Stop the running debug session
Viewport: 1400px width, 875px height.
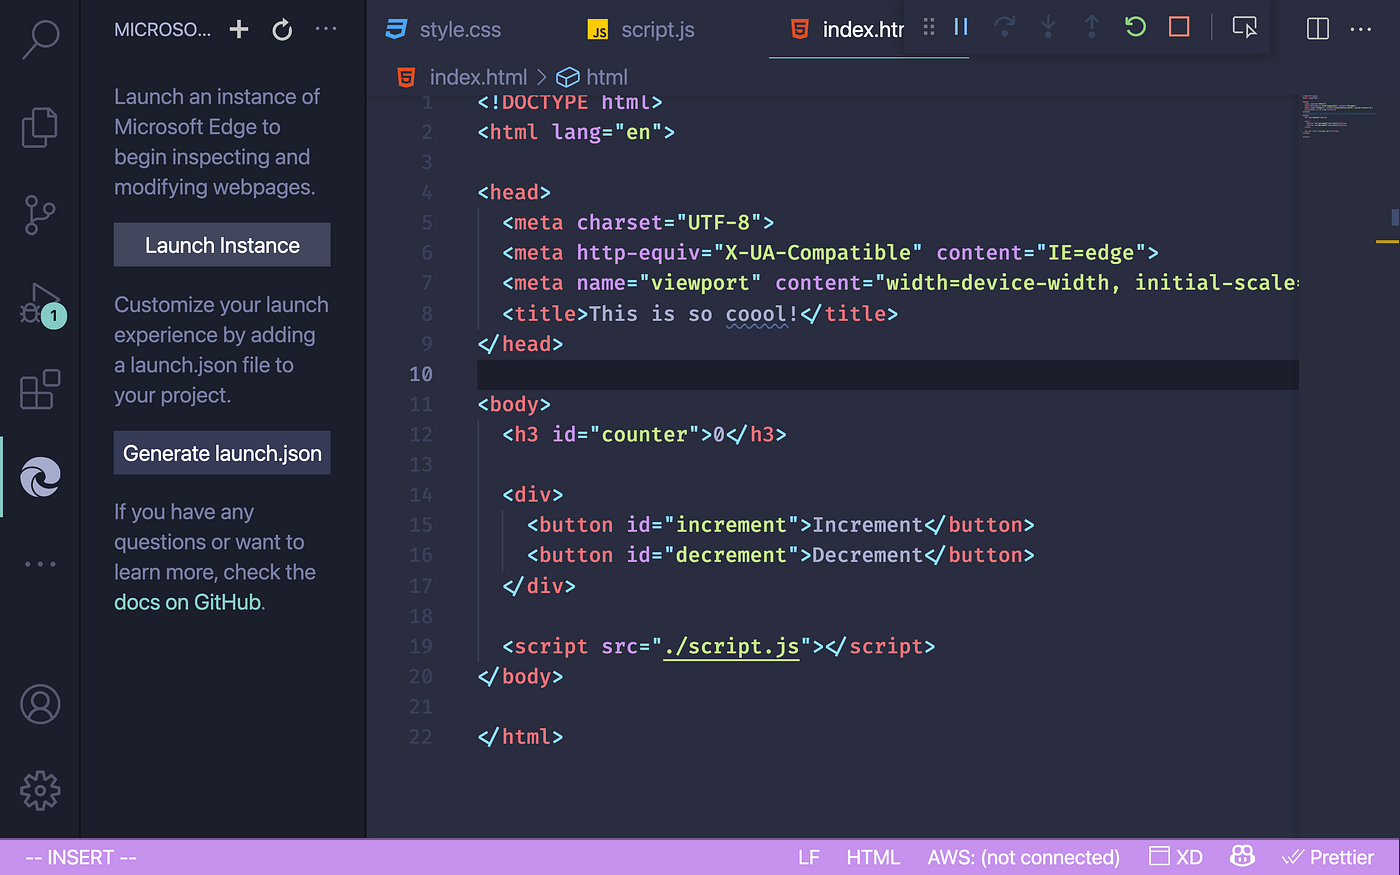pos(1179,27)
